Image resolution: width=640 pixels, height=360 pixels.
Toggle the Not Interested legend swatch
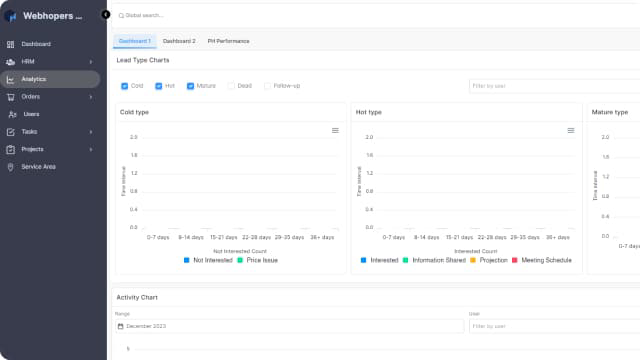(x=187, y=260)
